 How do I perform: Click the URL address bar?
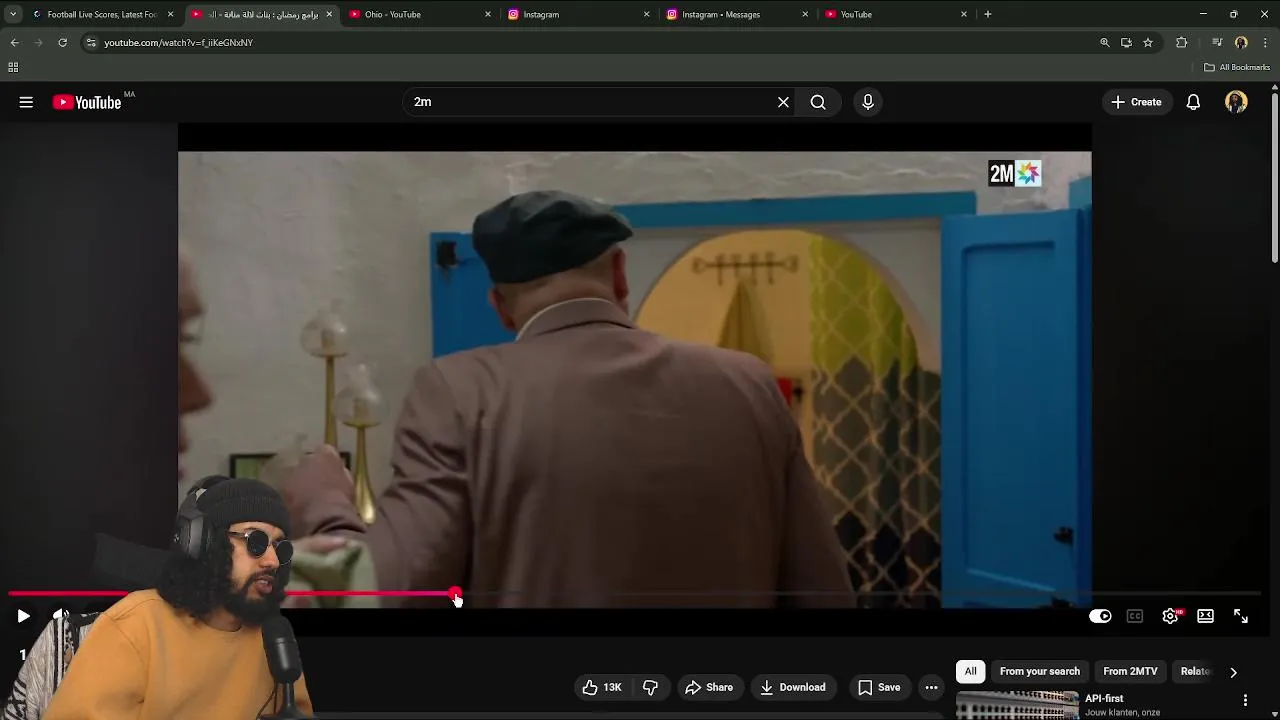(590, 42)
